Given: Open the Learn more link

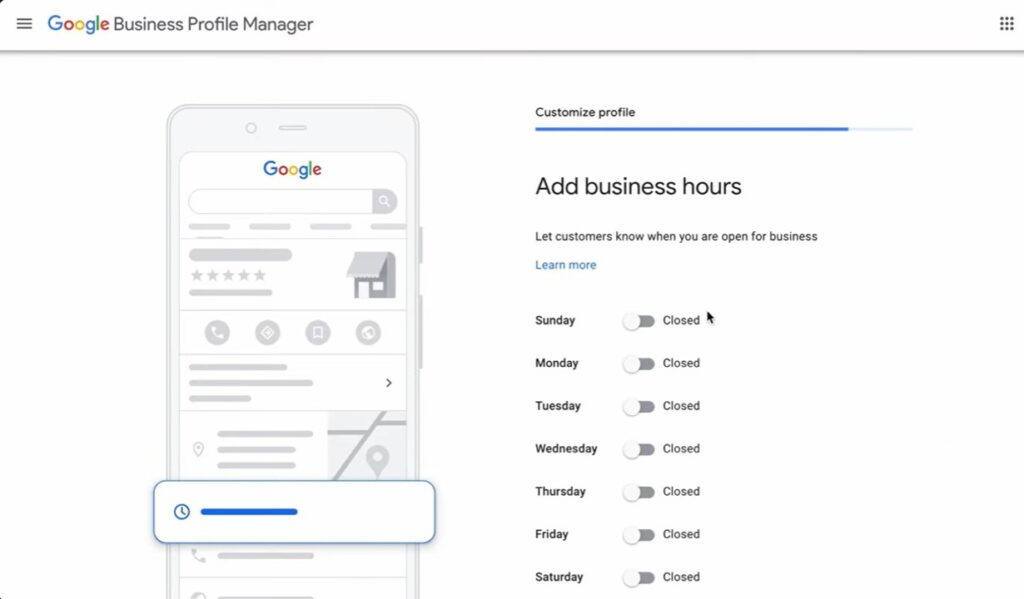Looking at the screenshot, I should [565, 264].
